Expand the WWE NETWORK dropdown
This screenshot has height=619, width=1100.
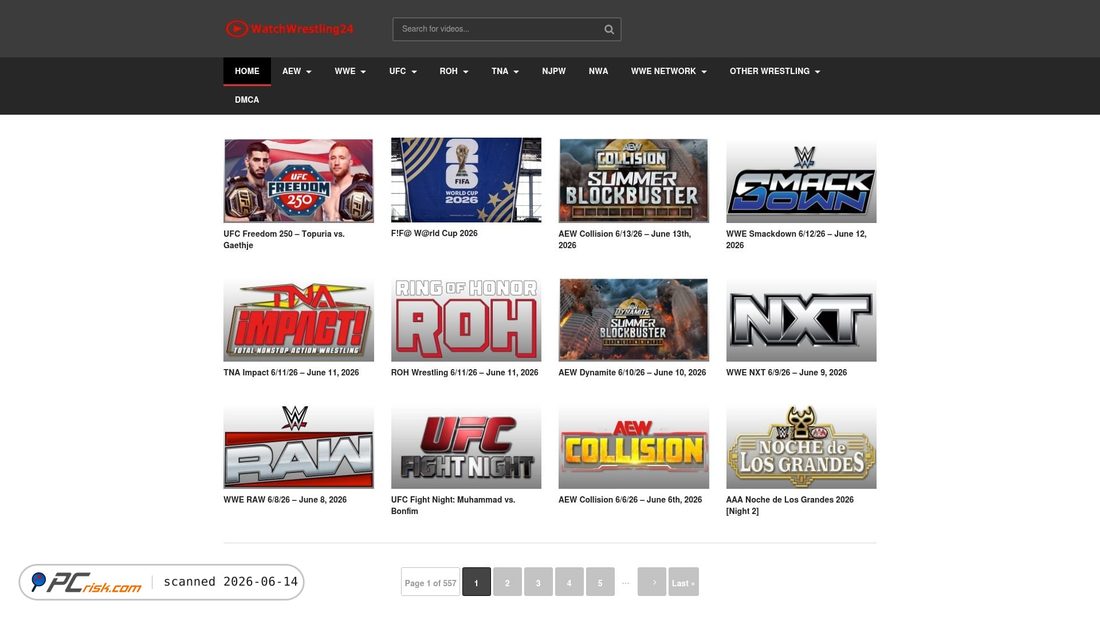(x=669, y=72)
